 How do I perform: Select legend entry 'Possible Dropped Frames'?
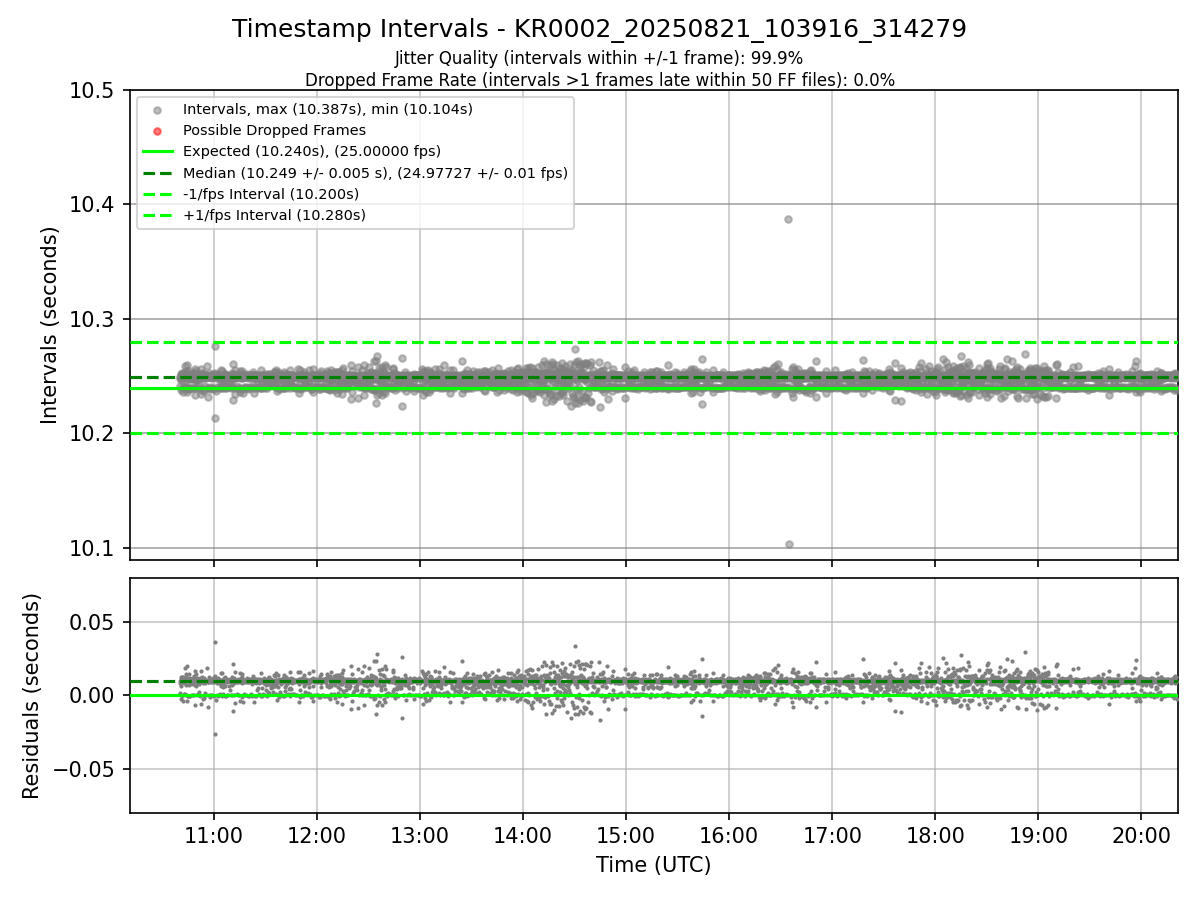[274, 130]
